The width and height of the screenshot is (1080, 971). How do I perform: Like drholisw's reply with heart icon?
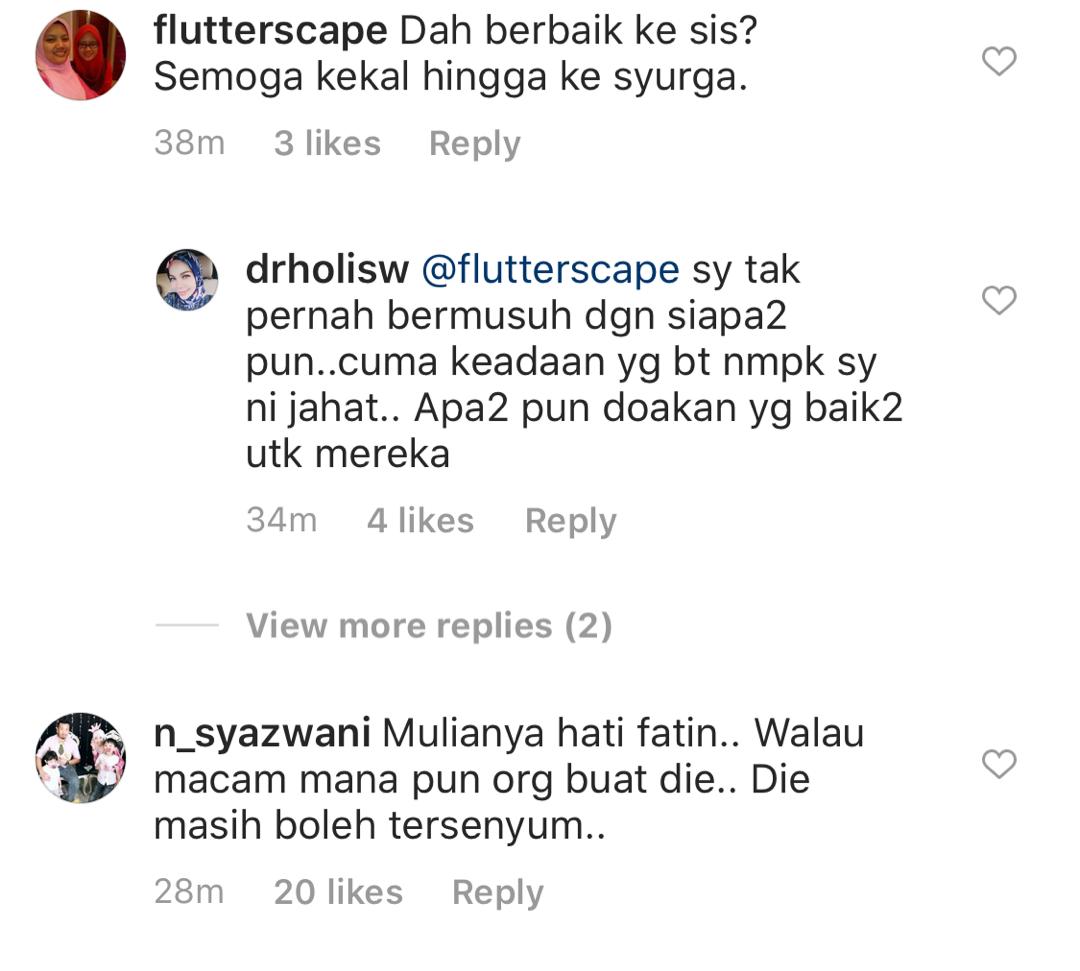click(999, 300)
